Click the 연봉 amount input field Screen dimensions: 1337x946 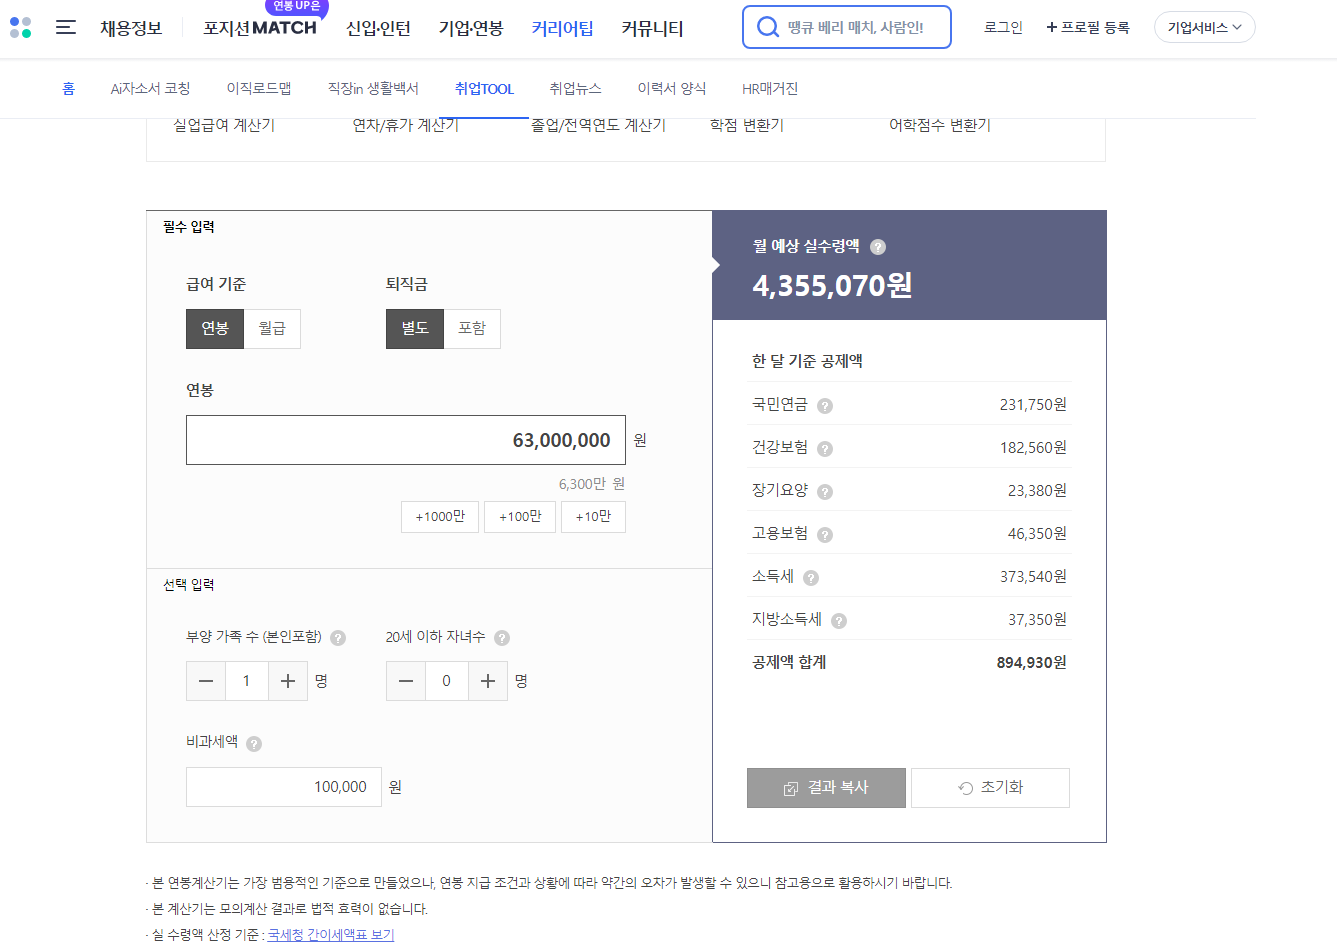[x=406, y=440]
